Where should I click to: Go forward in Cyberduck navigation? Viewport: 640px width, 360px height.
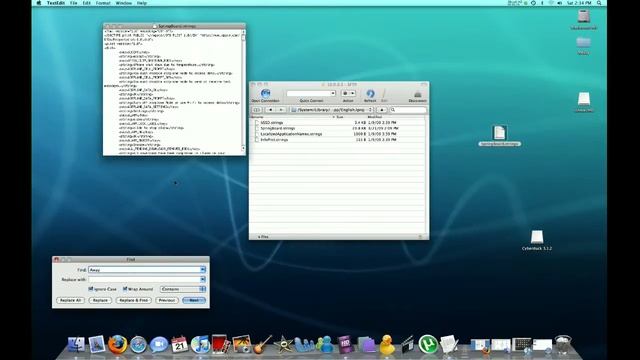pyautogui.click(x=281, y=110)
